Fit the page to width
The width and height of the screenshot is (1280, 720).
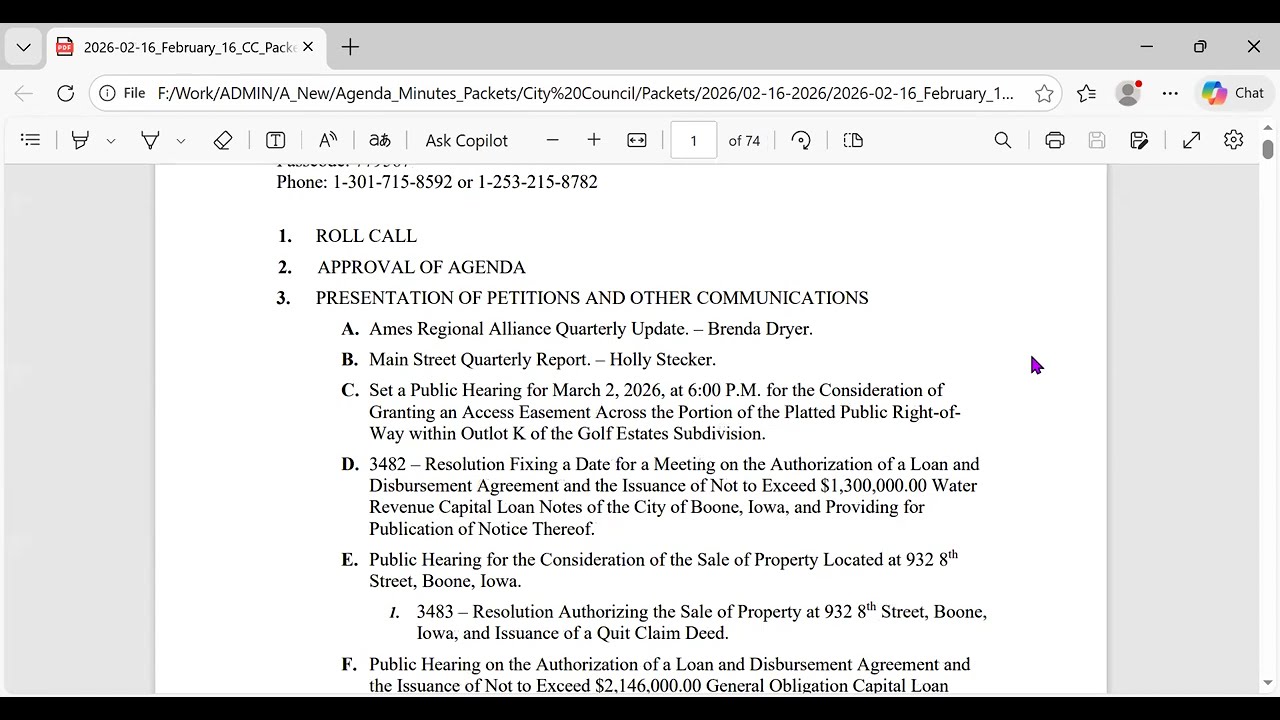[x=637, y=140]
